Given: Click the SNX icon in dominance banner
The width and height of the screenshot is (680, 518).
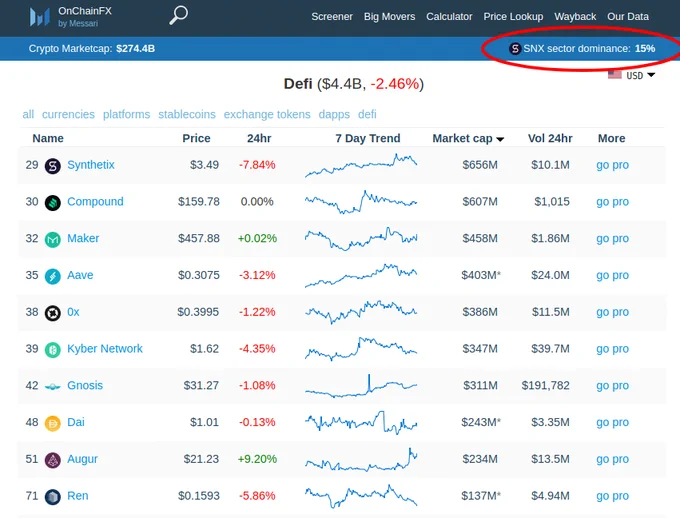Looking at the screenshot, I should (515, 49).
